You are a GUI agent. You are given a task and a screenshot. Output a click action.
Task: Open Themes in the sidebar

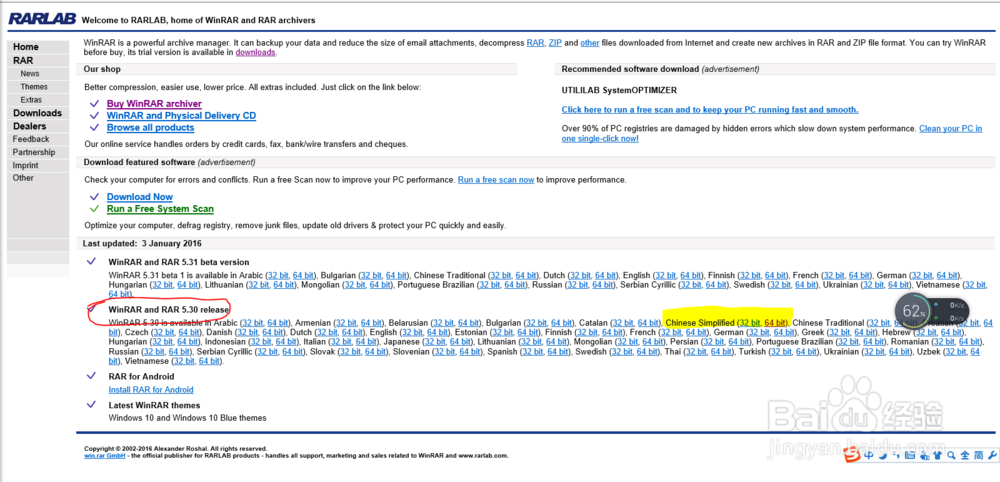[34, 87]
